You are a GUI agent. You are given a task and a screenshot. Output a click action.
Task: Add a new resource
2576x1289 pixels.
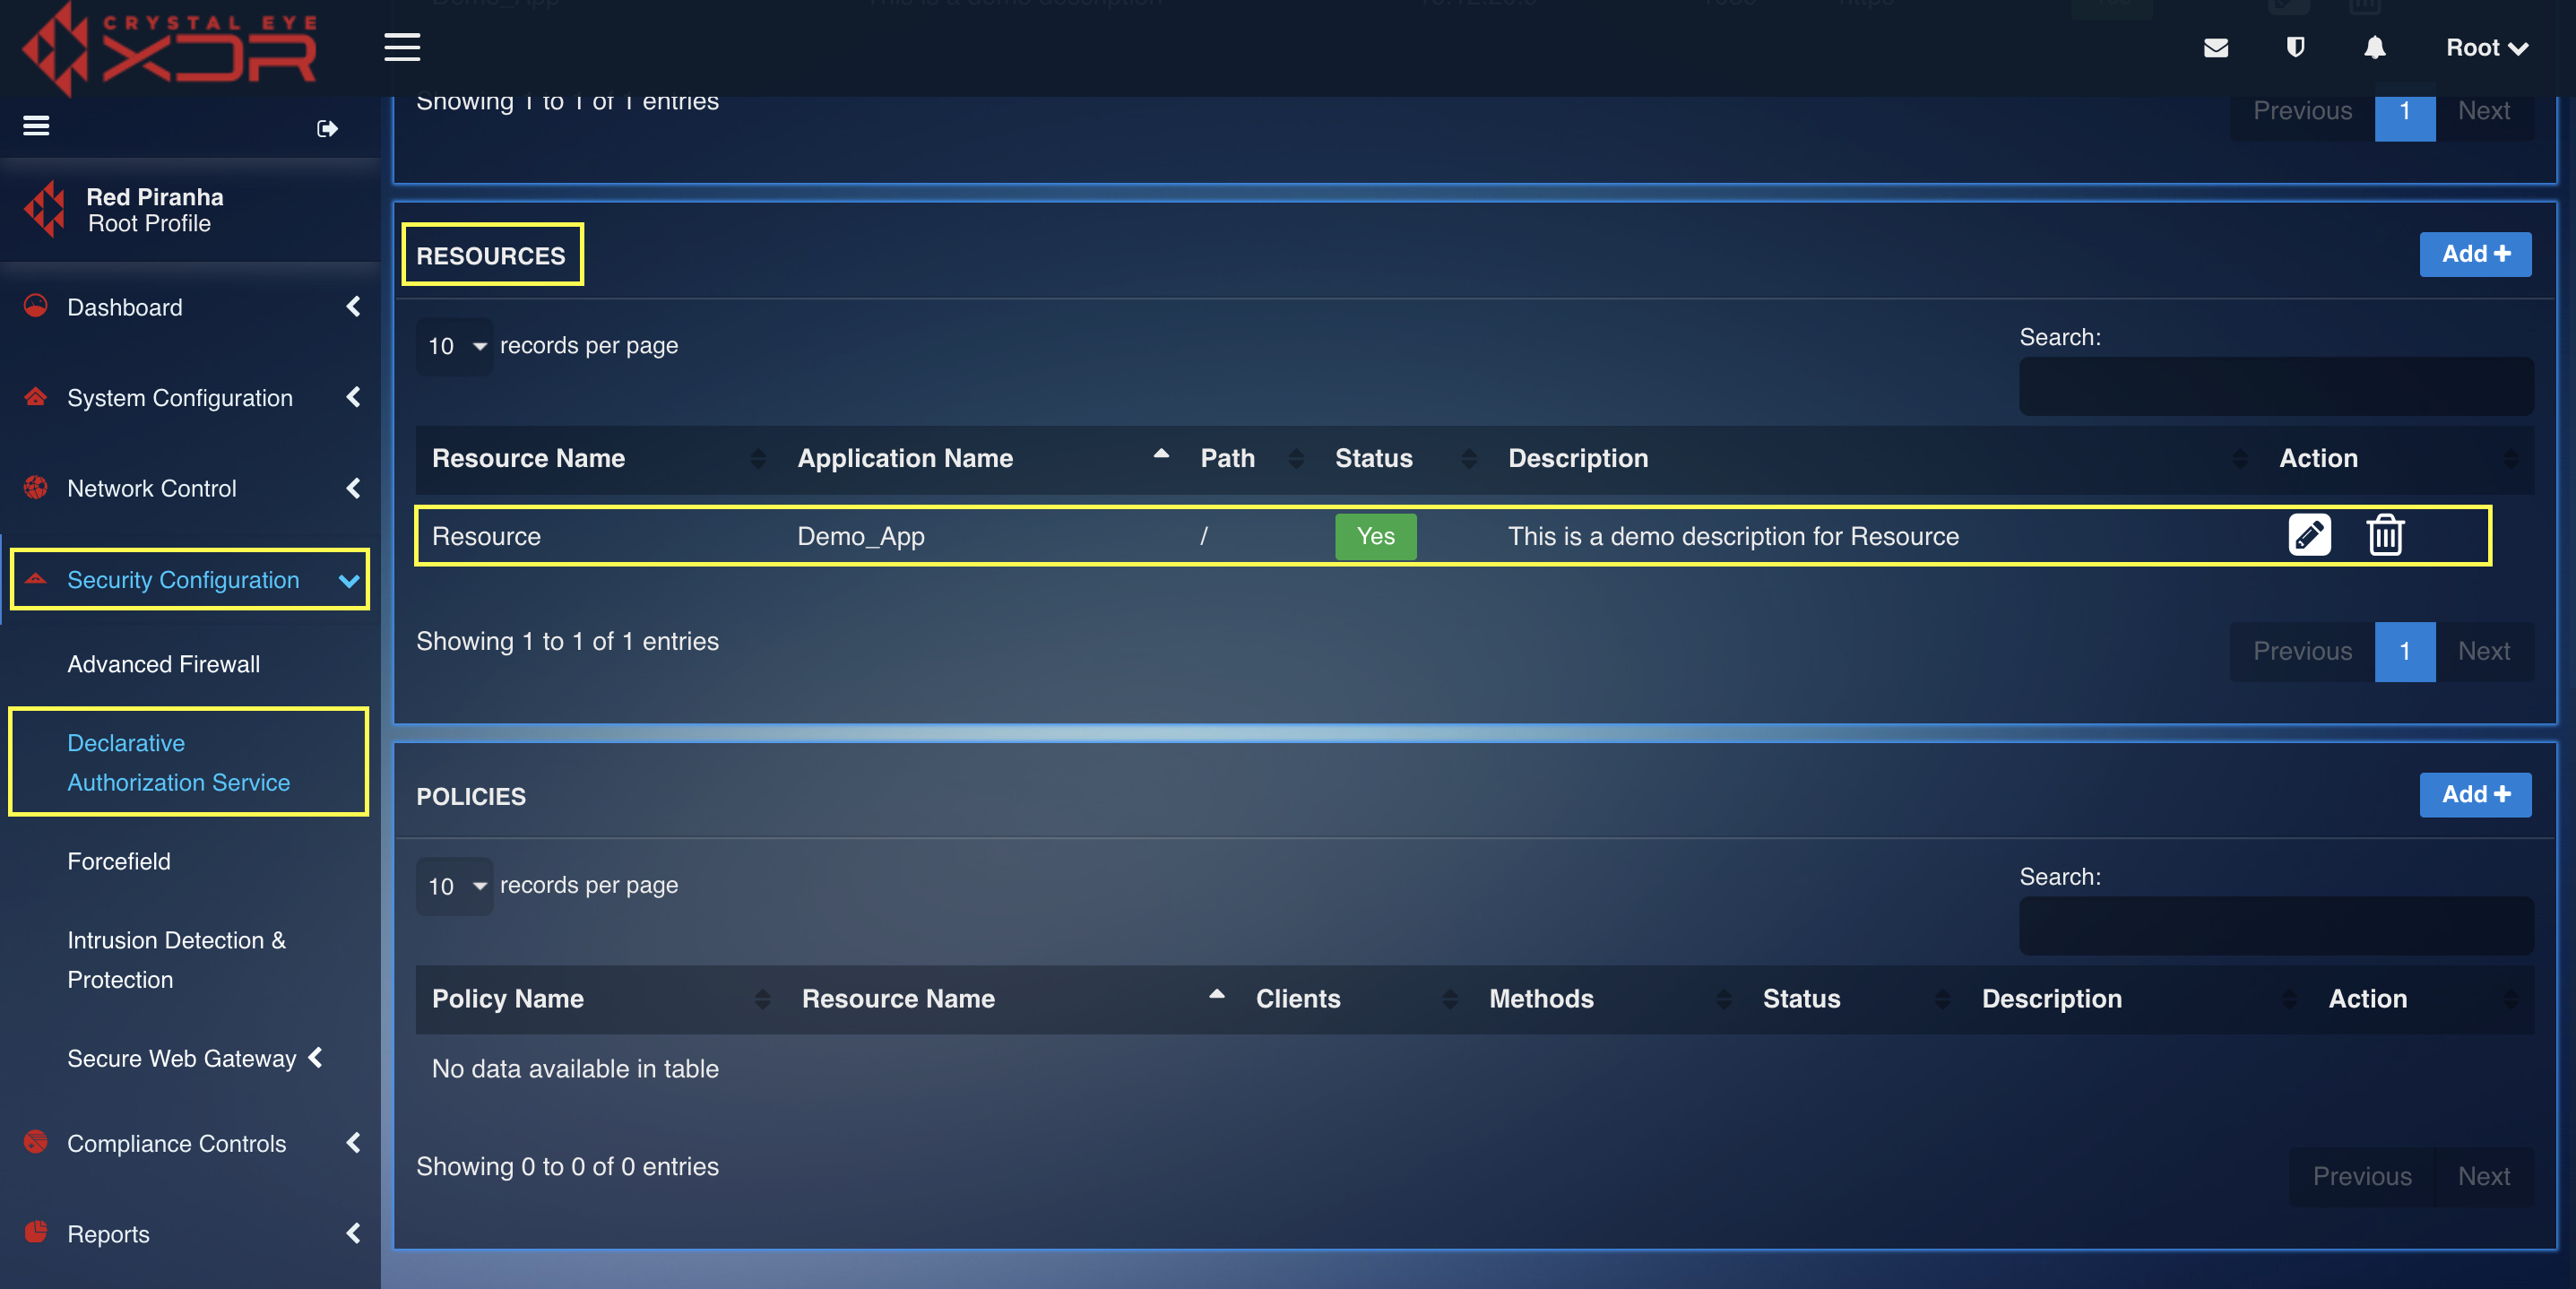(2474, 254)
